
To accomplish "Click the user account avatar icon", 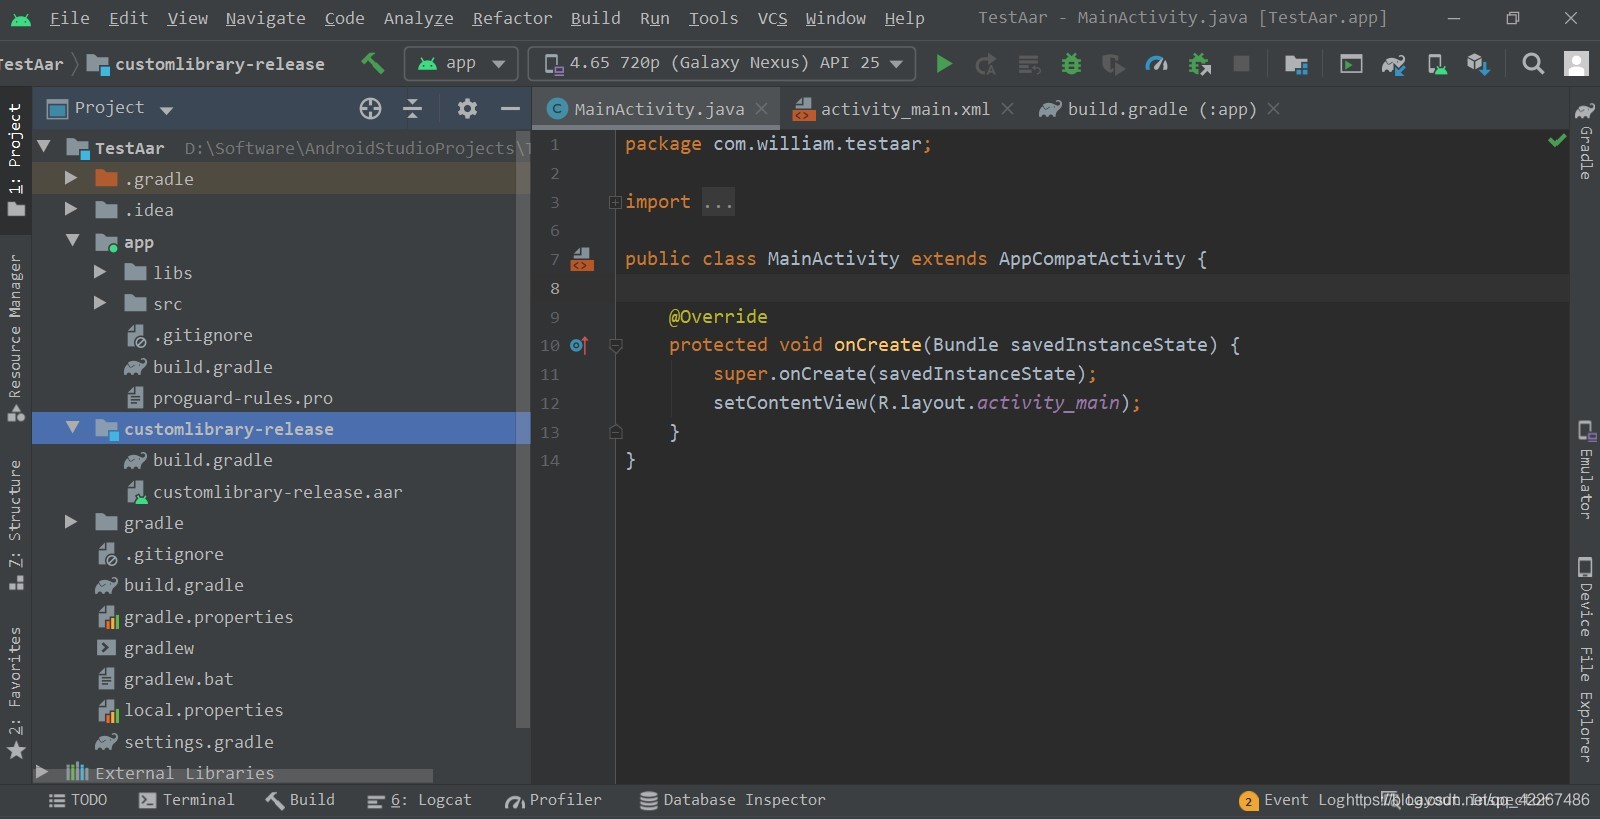I will (x=1576, y=64).
